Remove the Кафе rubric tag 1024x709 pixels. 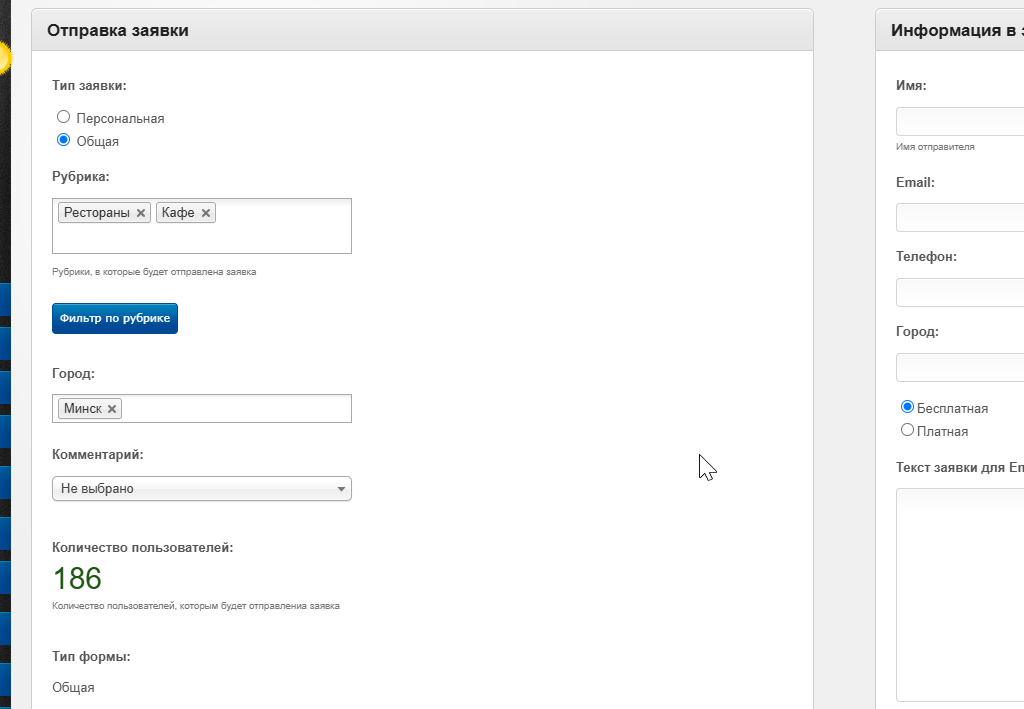(x=206, y=213)
